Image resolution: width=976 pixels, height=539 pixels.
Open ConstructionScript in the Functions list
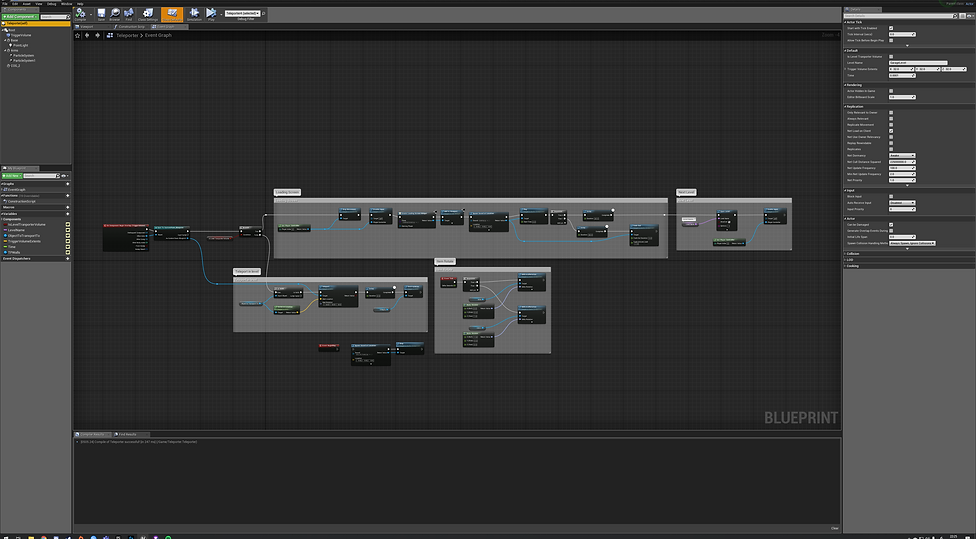tap(21, 202)
